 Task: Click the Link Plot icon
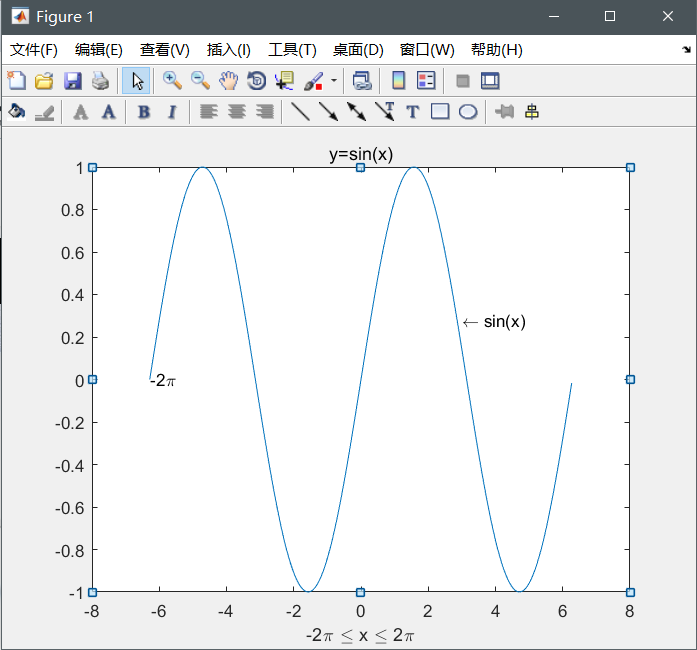coord(362,81)
